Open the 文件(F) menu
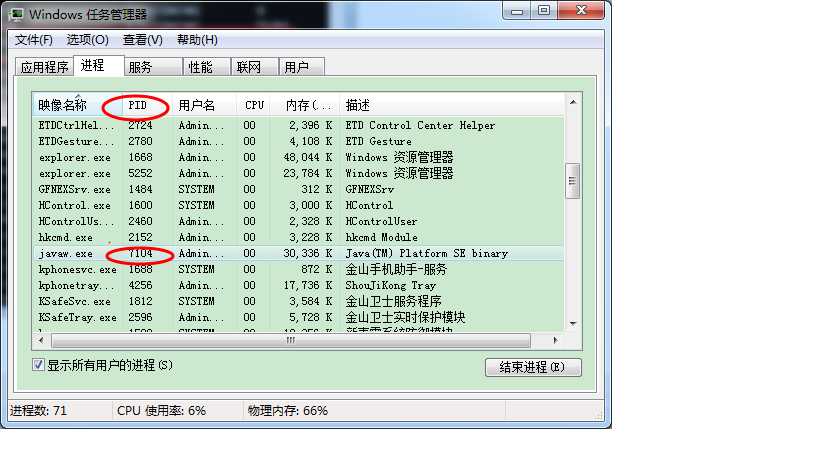Viewport: 819px width, 460px height. point(33,40)
